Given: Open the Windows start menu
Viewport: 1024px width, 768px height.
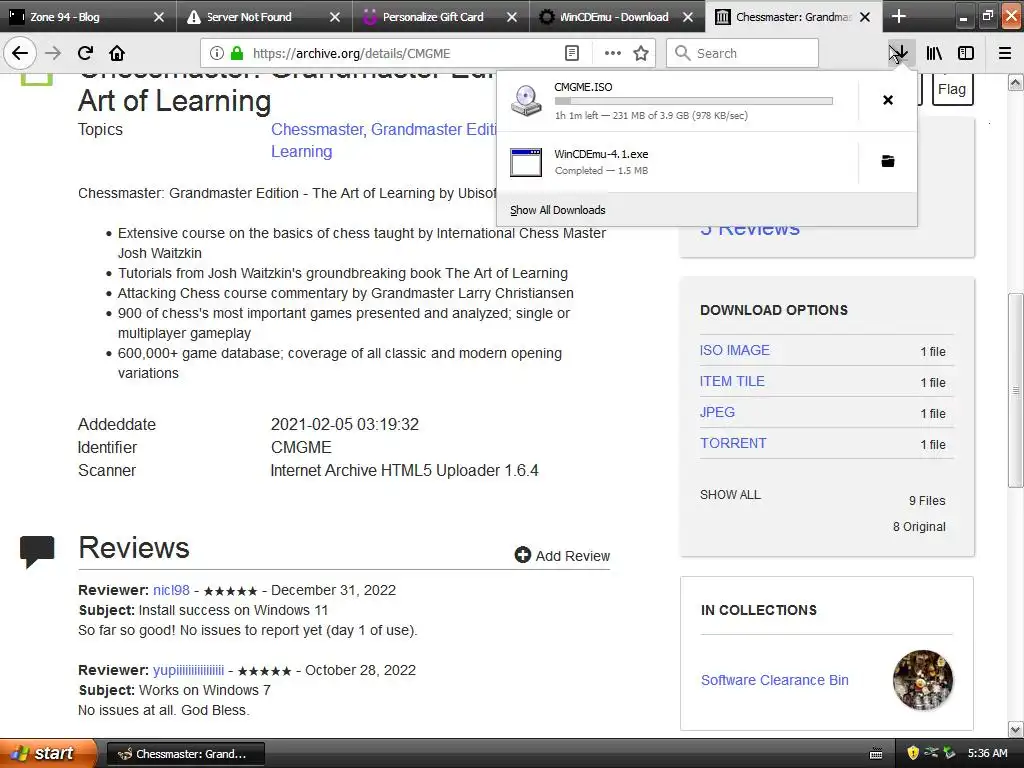Looking at the screenshot, I should [48, 753].
